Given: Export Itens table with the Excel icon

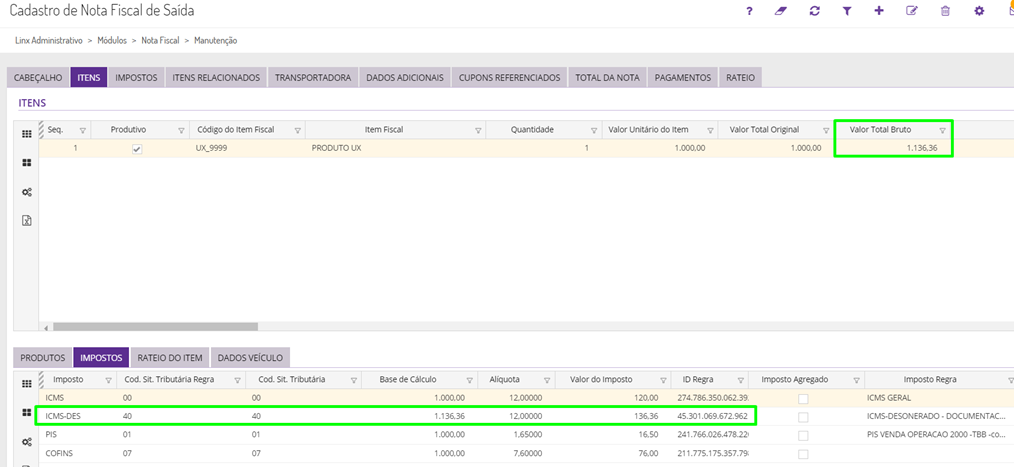Looking at the screenshot, I should click(27, 221).
